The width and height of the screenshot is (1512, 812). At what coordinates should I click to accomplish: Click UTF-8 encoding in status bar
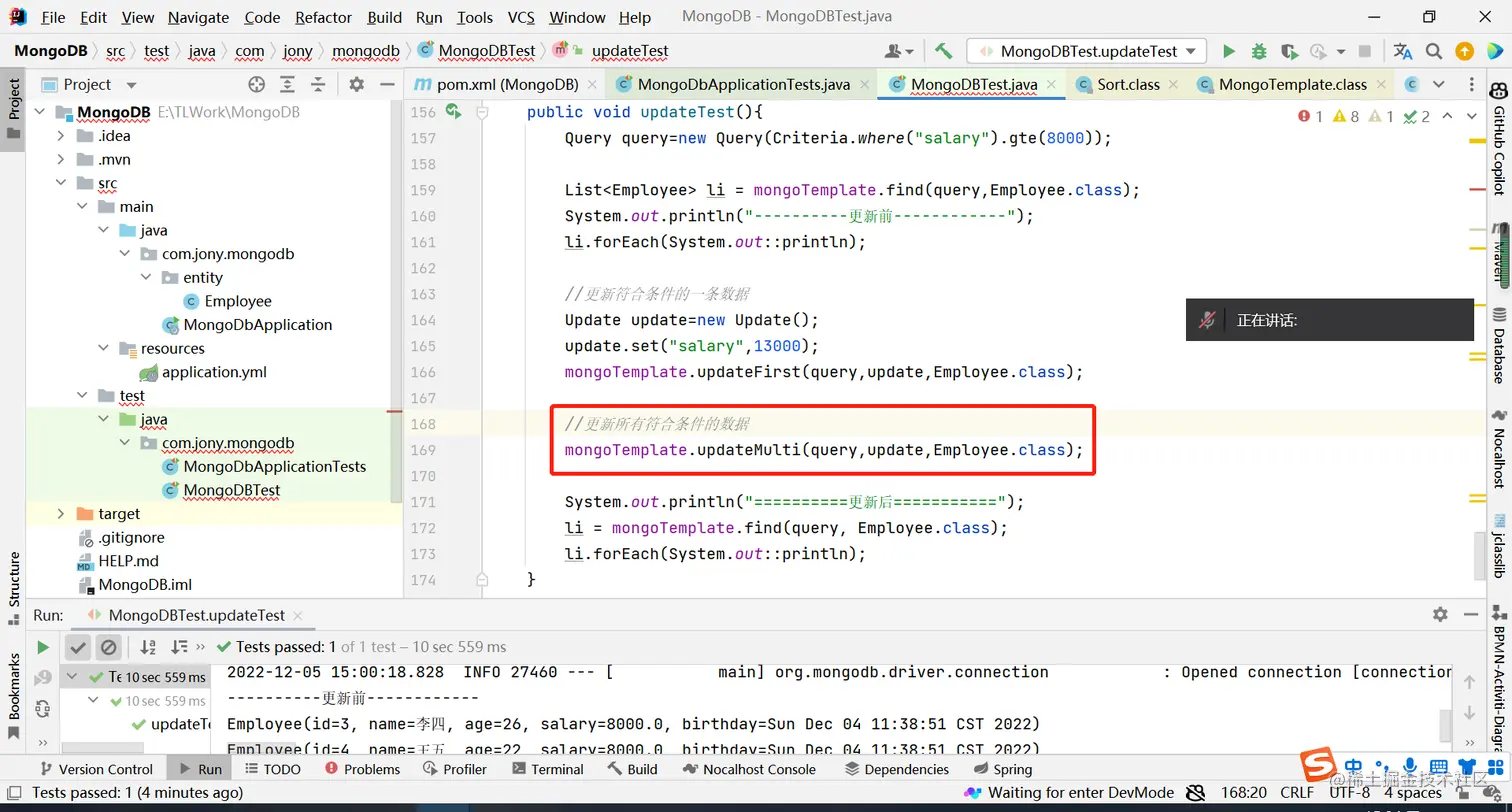(x=1349, y=793)
